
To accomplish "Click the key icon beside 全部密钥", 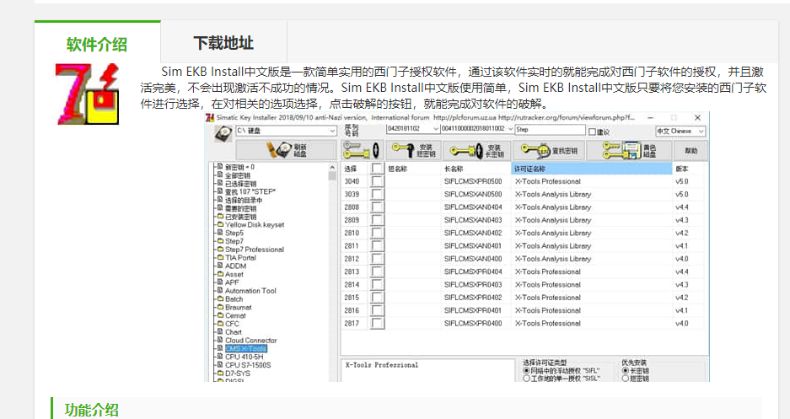I will tap(220, 175).
